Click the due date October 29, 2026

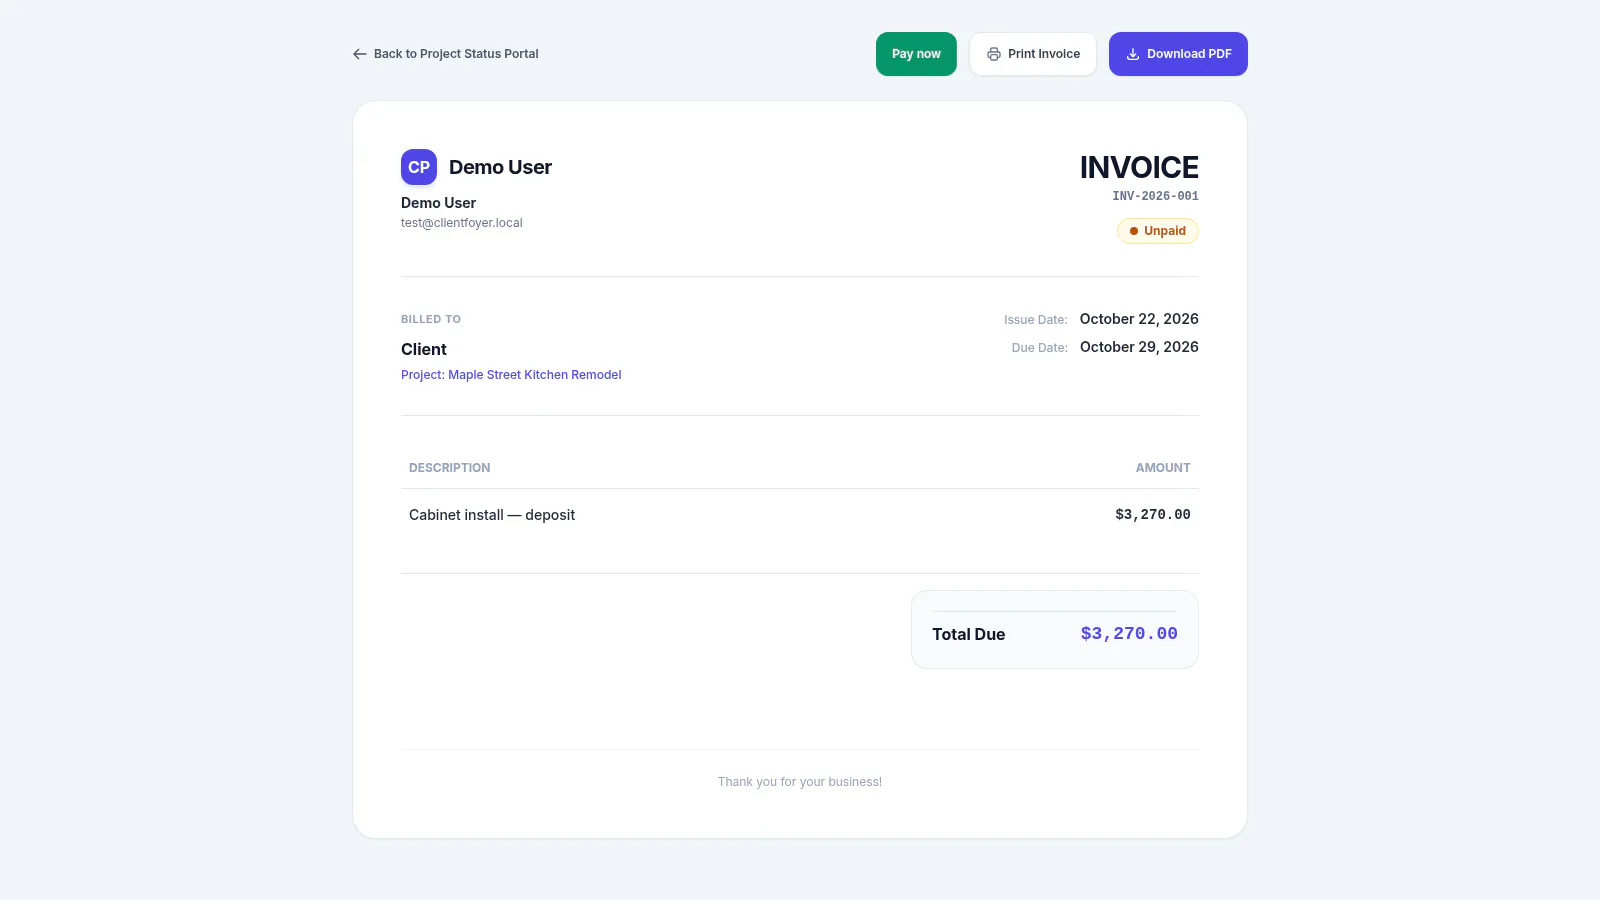click(1139, 347)
